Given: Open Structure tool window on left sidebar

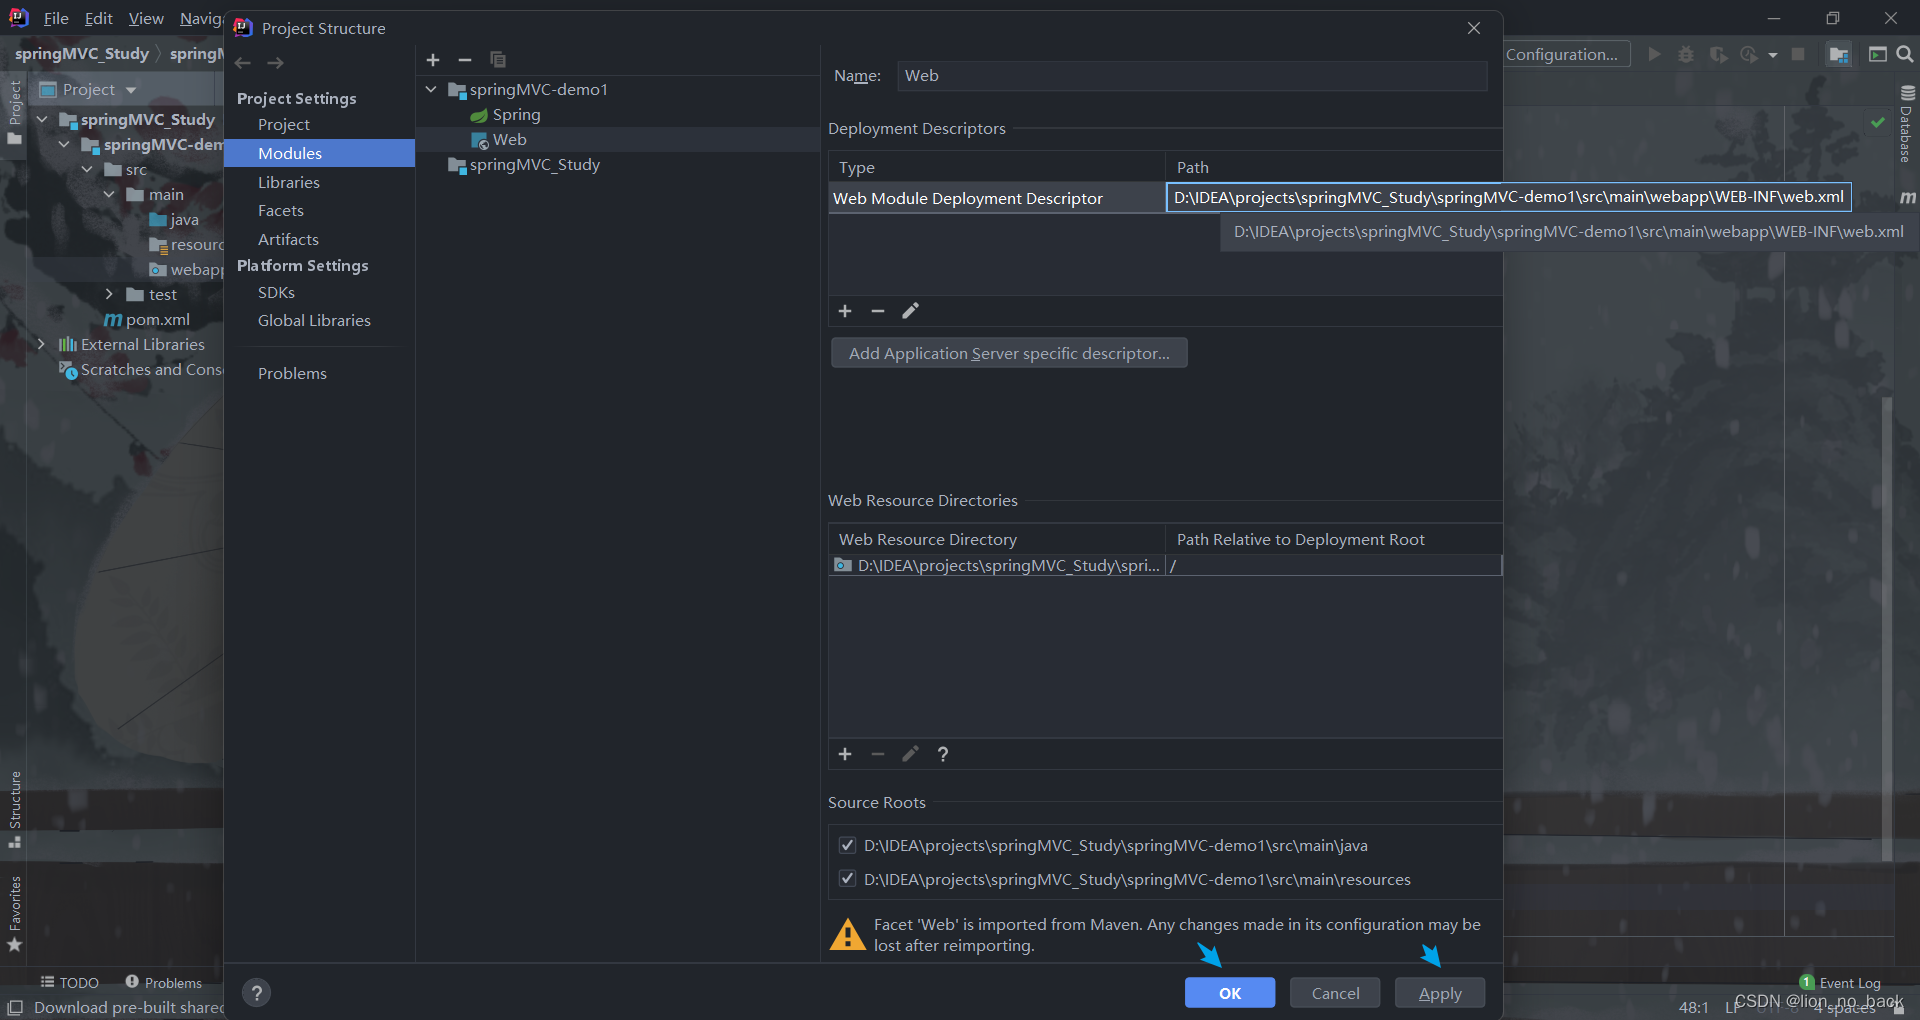Looking at the screenshot, I should click(14, 808).
